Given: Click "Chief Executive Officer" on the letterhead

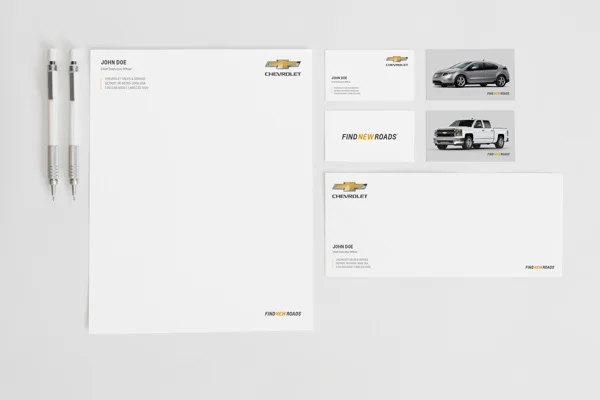Looking at the screenshot, I should click(116, 69).
